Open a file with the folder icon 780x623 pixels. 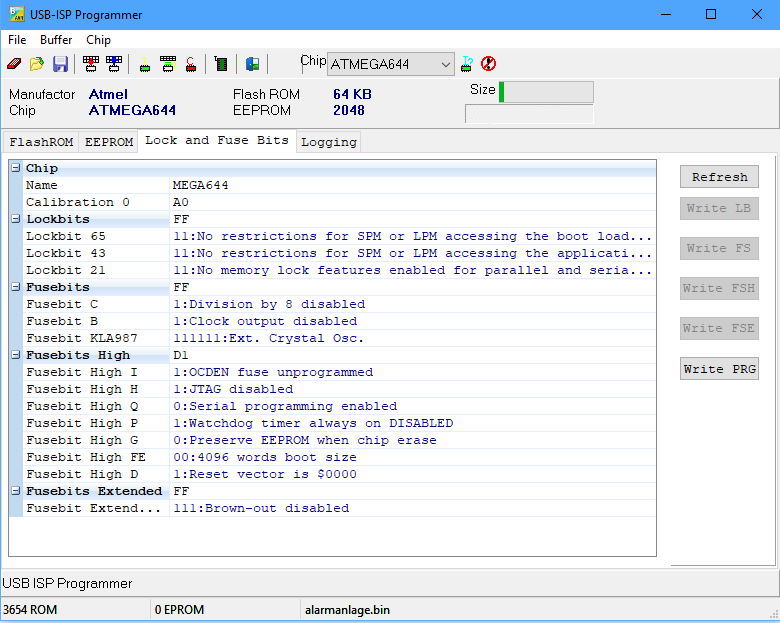[x=37, y=64]
